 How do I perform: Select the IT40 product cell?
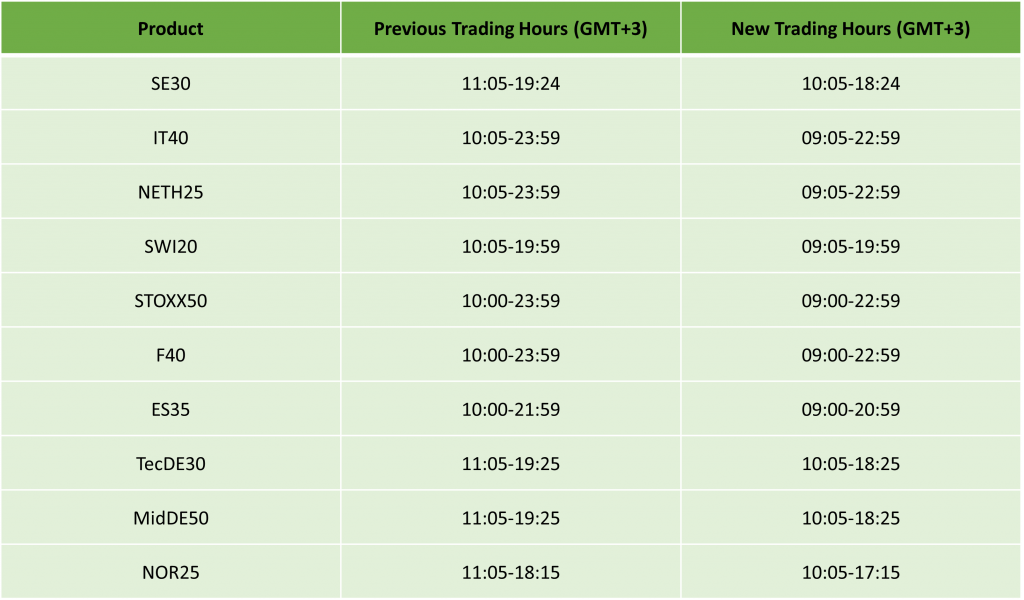(170, 138)
